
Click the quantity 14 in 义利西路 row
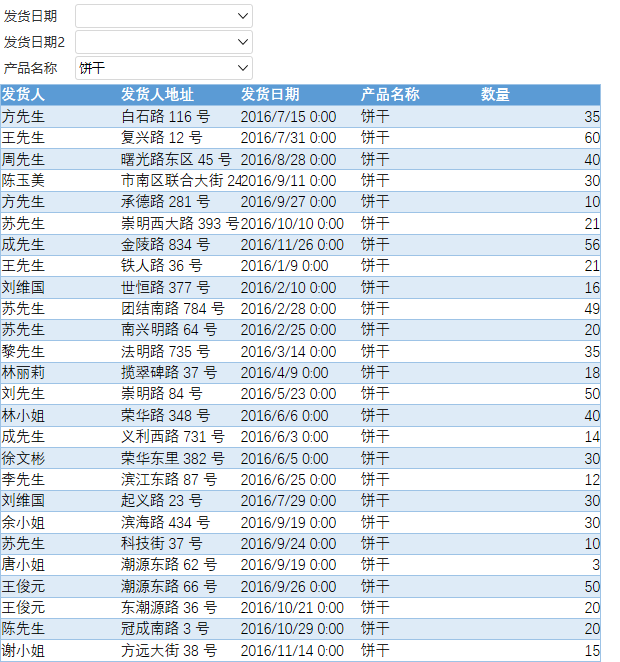tap(592, 437)
